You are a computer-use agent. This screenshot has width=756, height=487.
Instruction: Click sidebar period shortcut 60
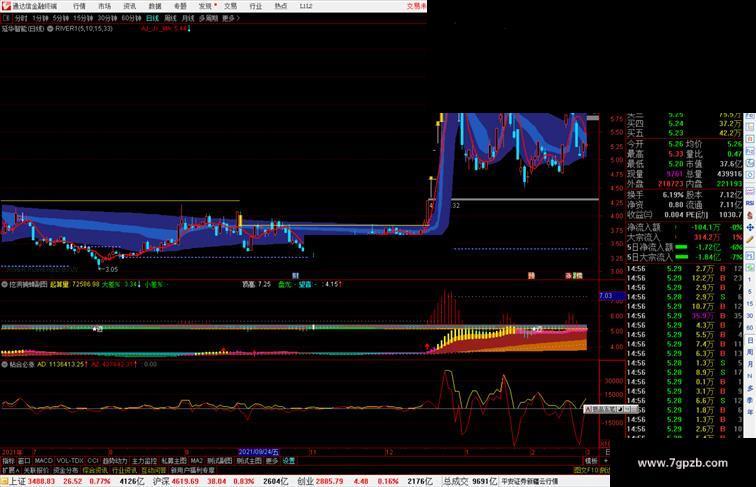click(750, 328)
